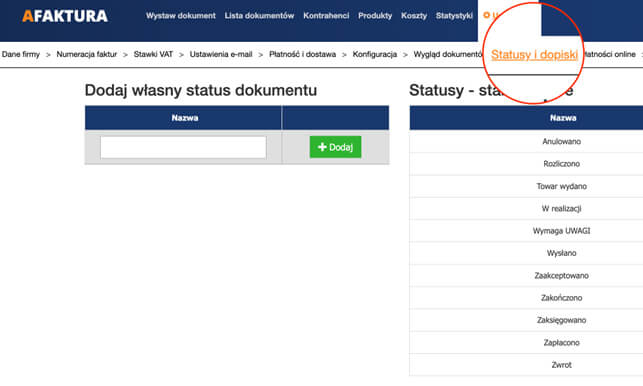Screen dimensions: 643x386
Task: Select the Zakończono status row
Action: coord(526,298)
